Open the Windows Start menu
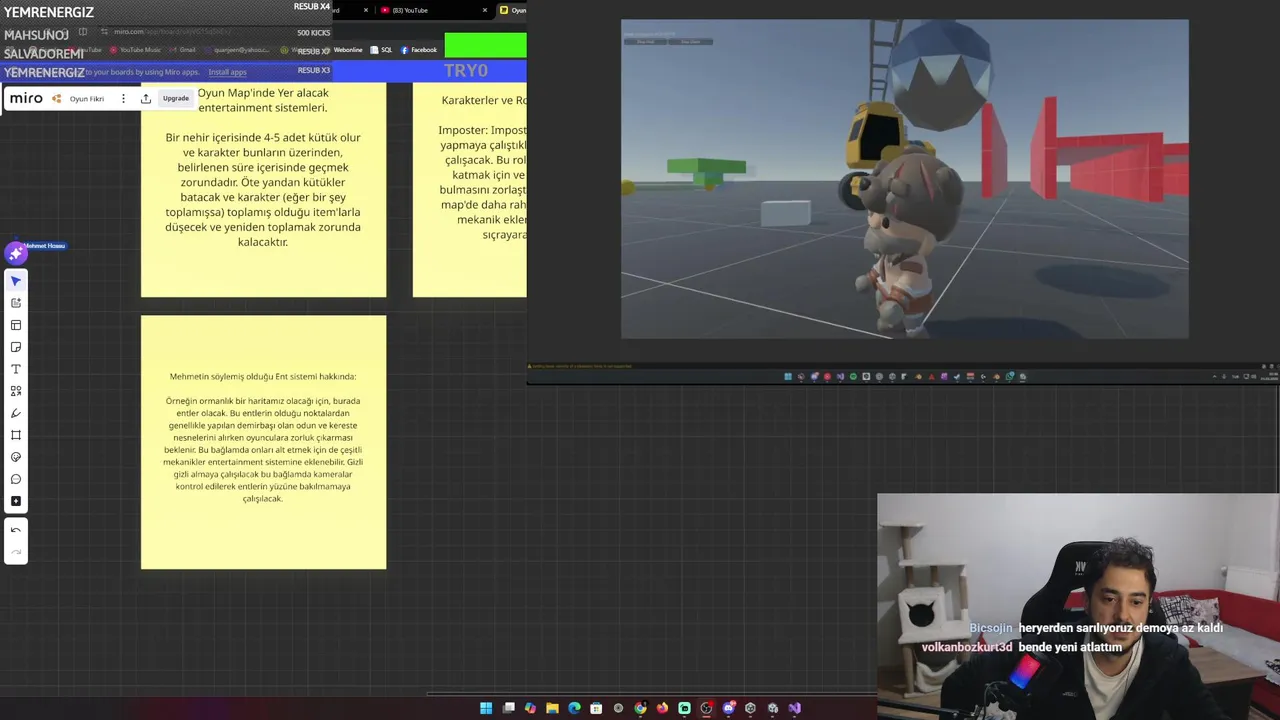 coord(486,708)
